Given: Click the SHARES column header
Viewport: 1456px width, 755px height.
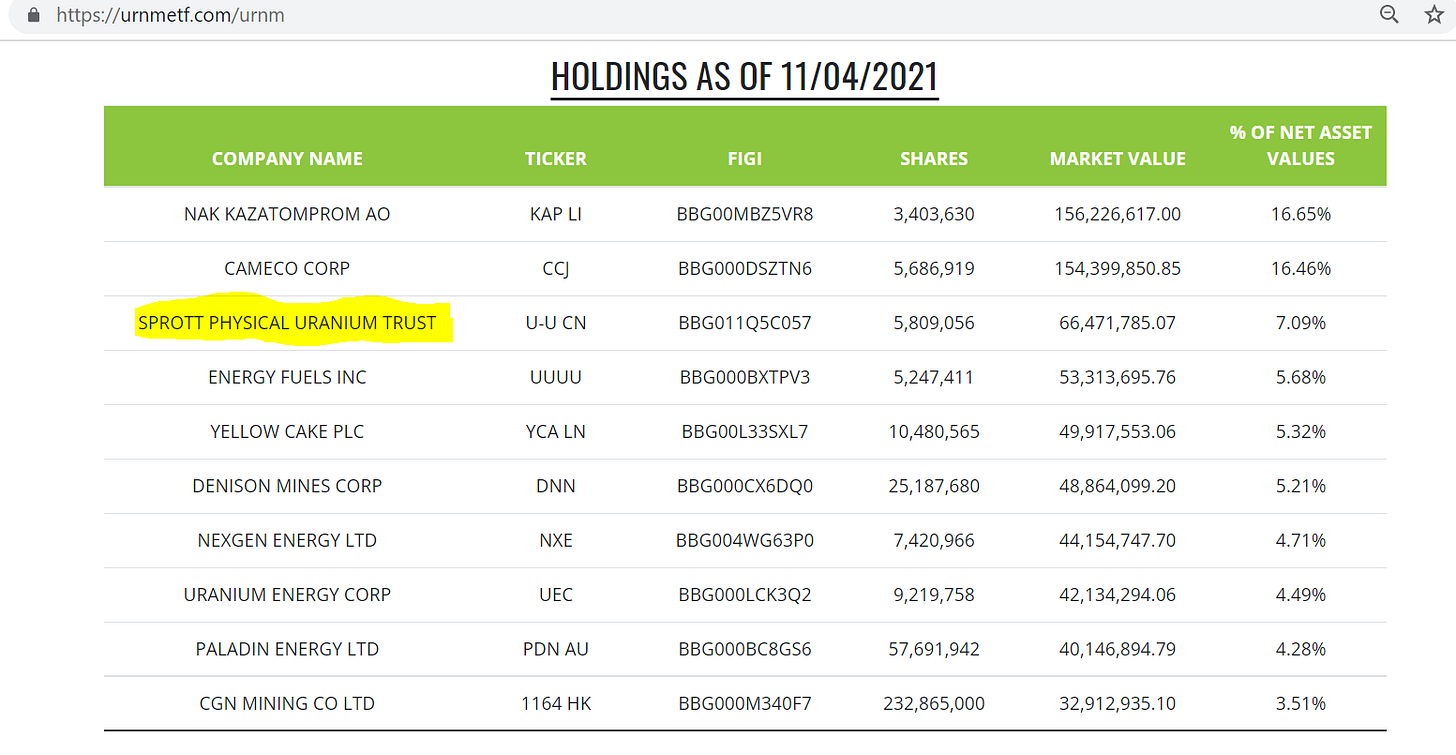Looking at the screenshot, I should pyautogui.click(x=934, y=158).
